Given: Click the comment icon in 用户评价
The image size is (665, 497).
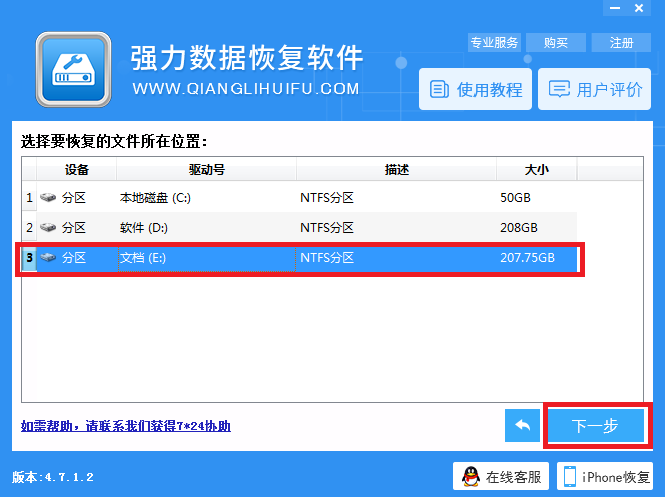Looking at the screenshot, I should (559, 89).
